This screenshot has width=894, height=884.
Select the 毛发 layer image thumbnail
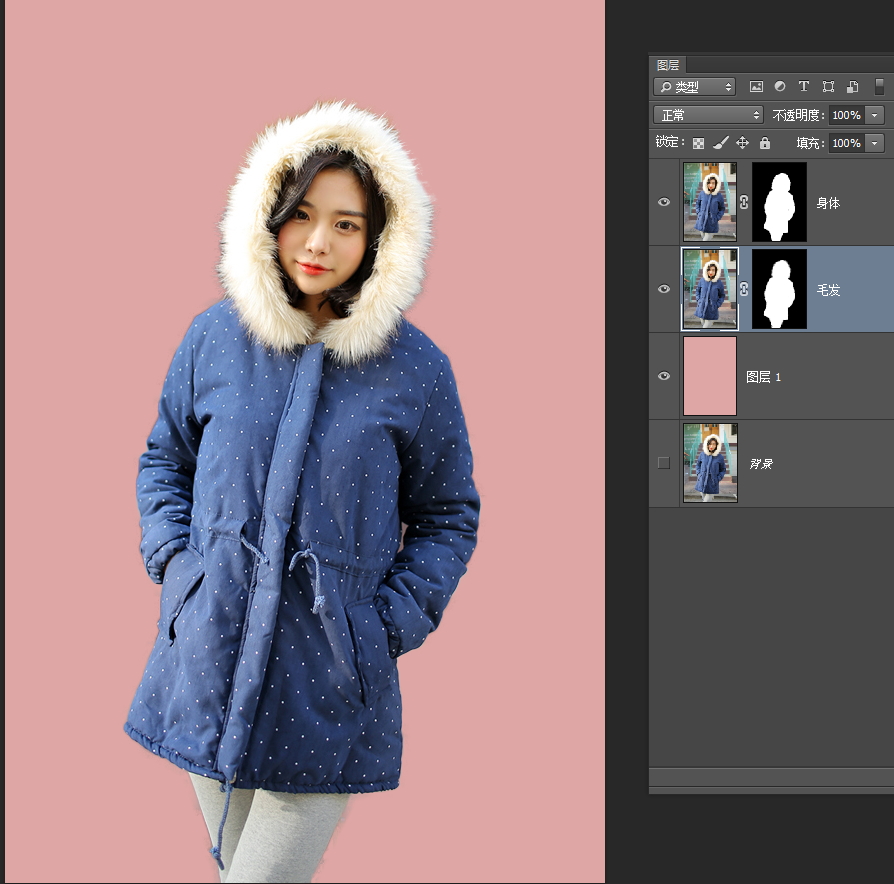(x=710, y=289)
